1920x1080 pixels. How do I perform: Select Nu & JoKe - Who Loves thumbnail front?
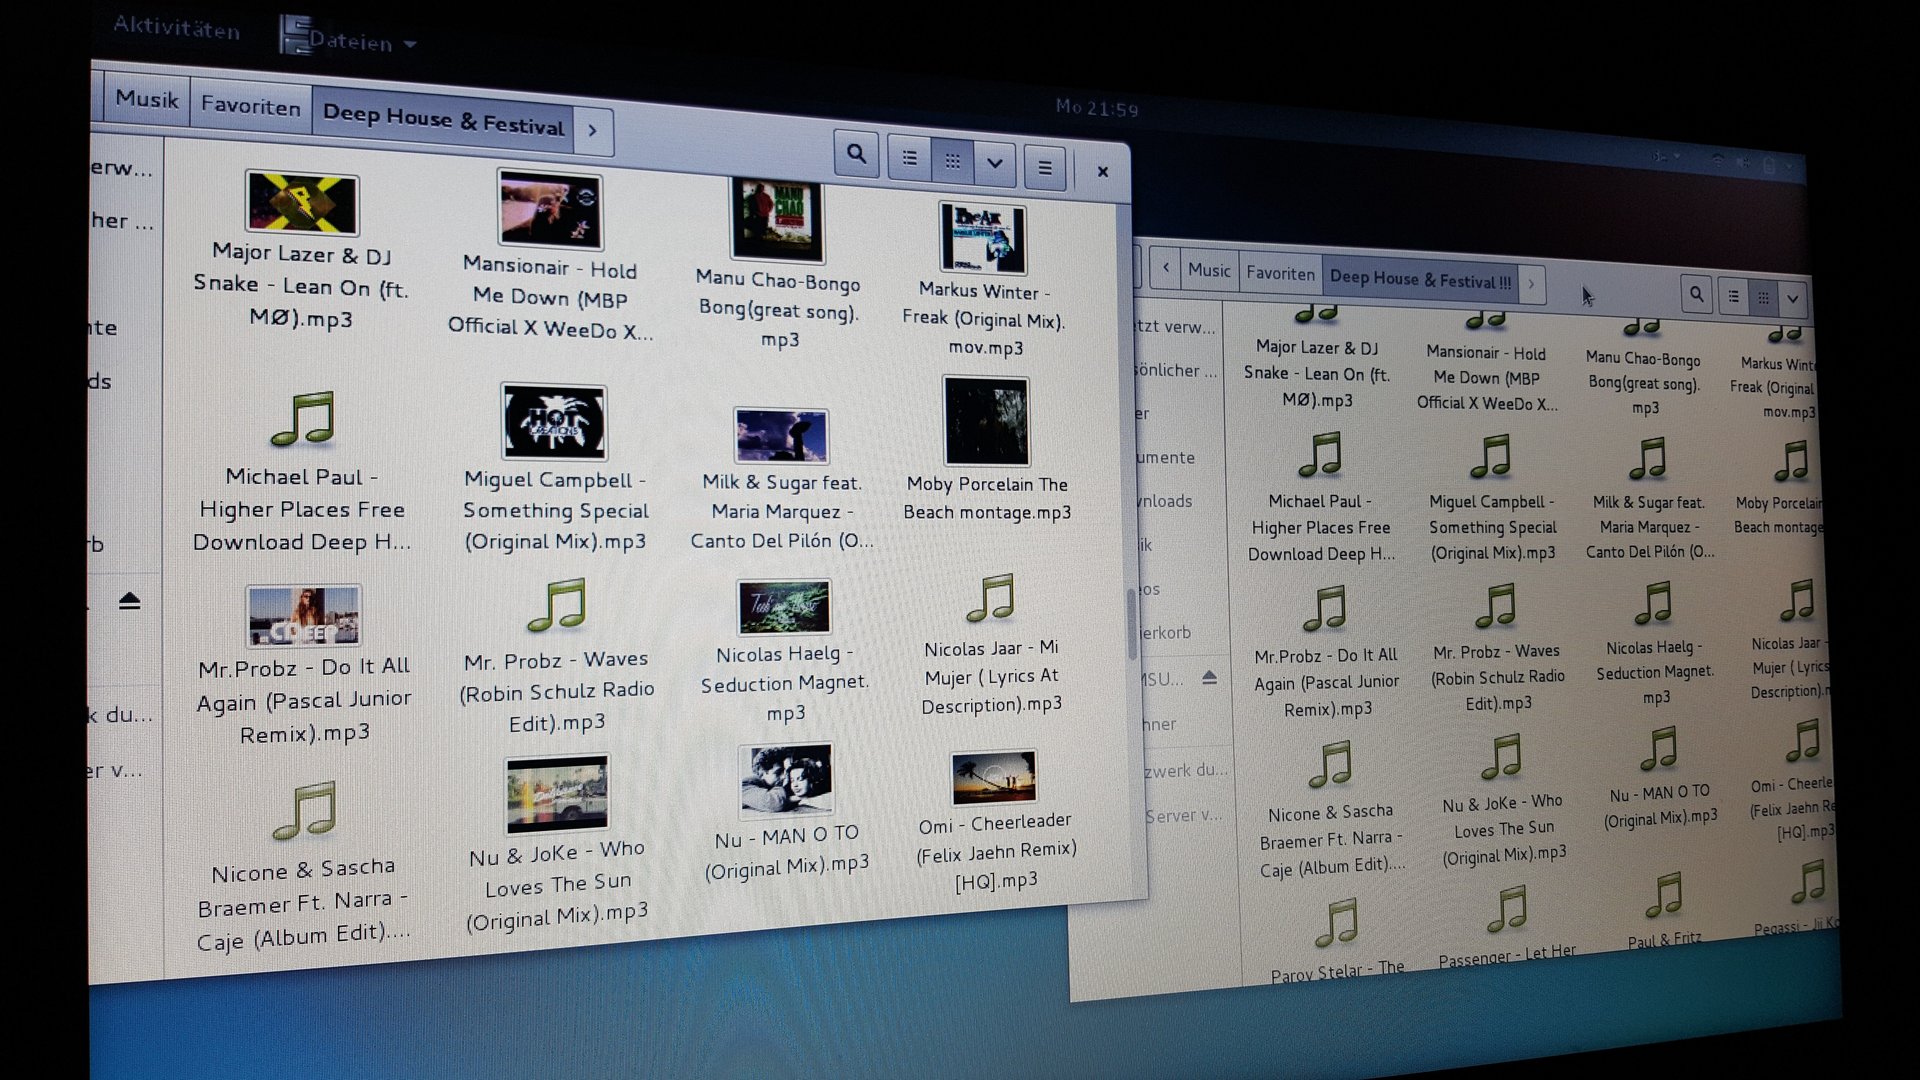pyautogui.click(x=557, y=794)
